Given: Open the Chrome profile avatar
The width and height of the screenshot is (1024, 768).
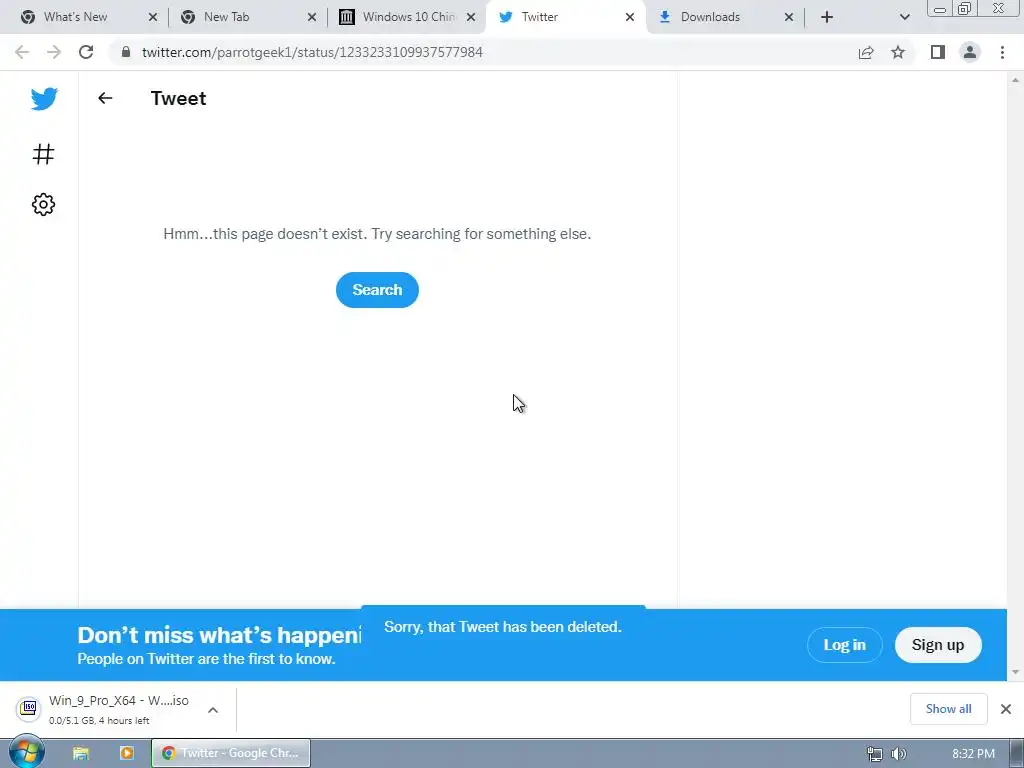Looking at the screenshot, I should point(970,52).
